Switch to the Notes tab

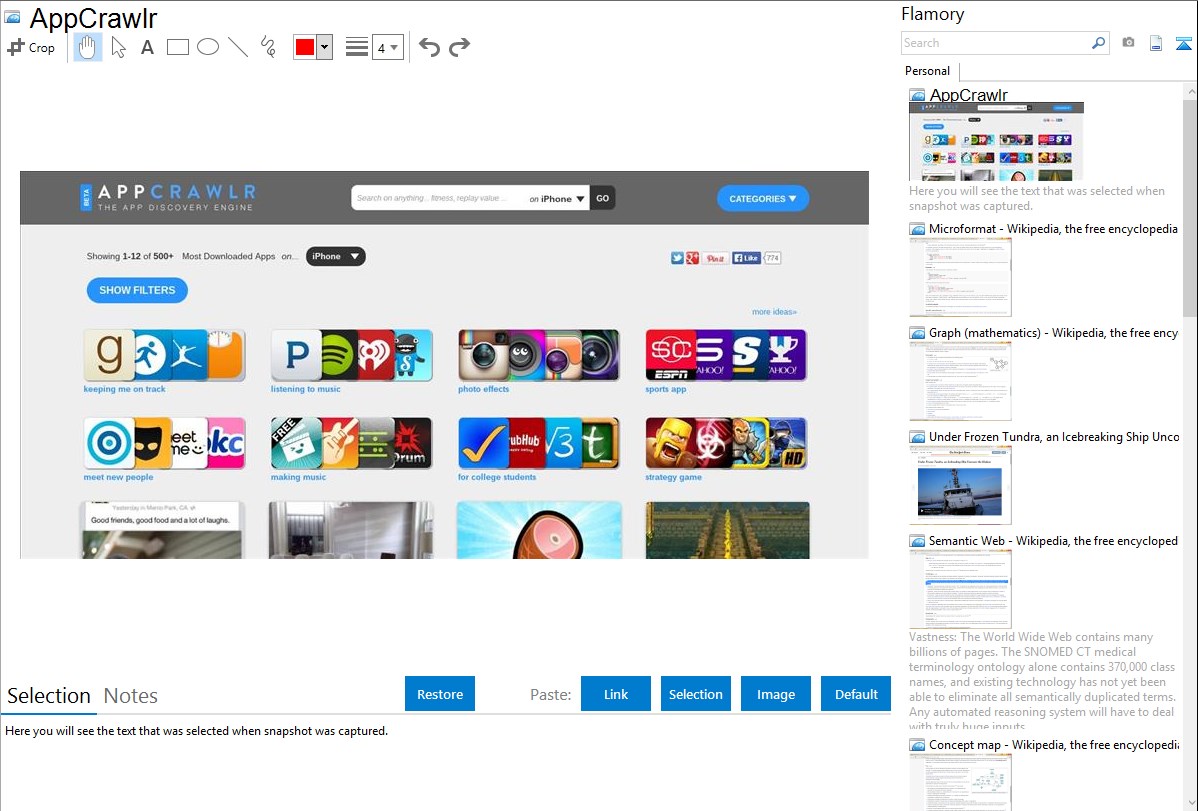click(131, 696)
